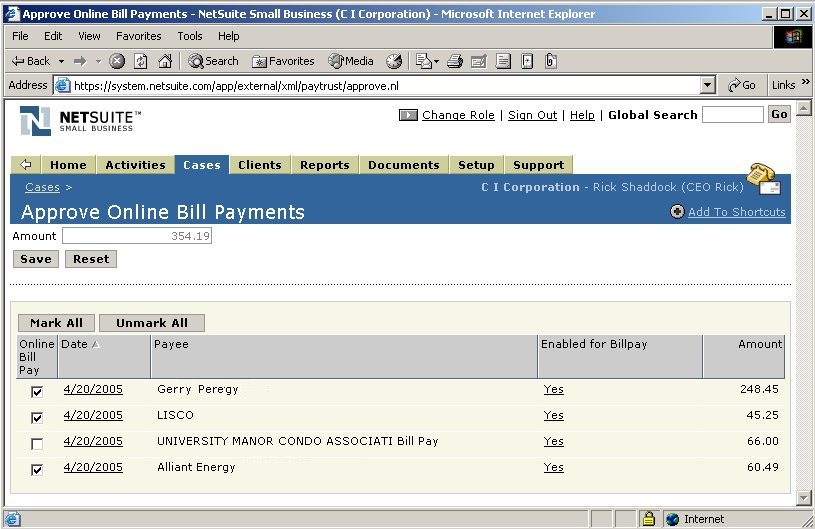The width and height of the screenshot is (815, 529).
Task: Click the page scrollbar down arrow
Action: (x=804, y=498)
